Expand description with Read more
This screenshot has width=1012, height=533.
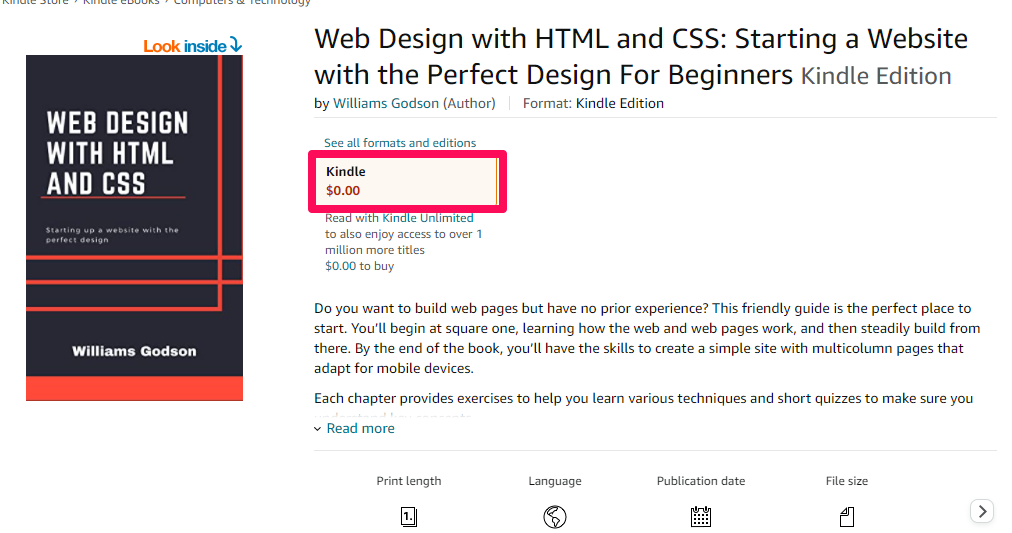click(x=360, y=428)
